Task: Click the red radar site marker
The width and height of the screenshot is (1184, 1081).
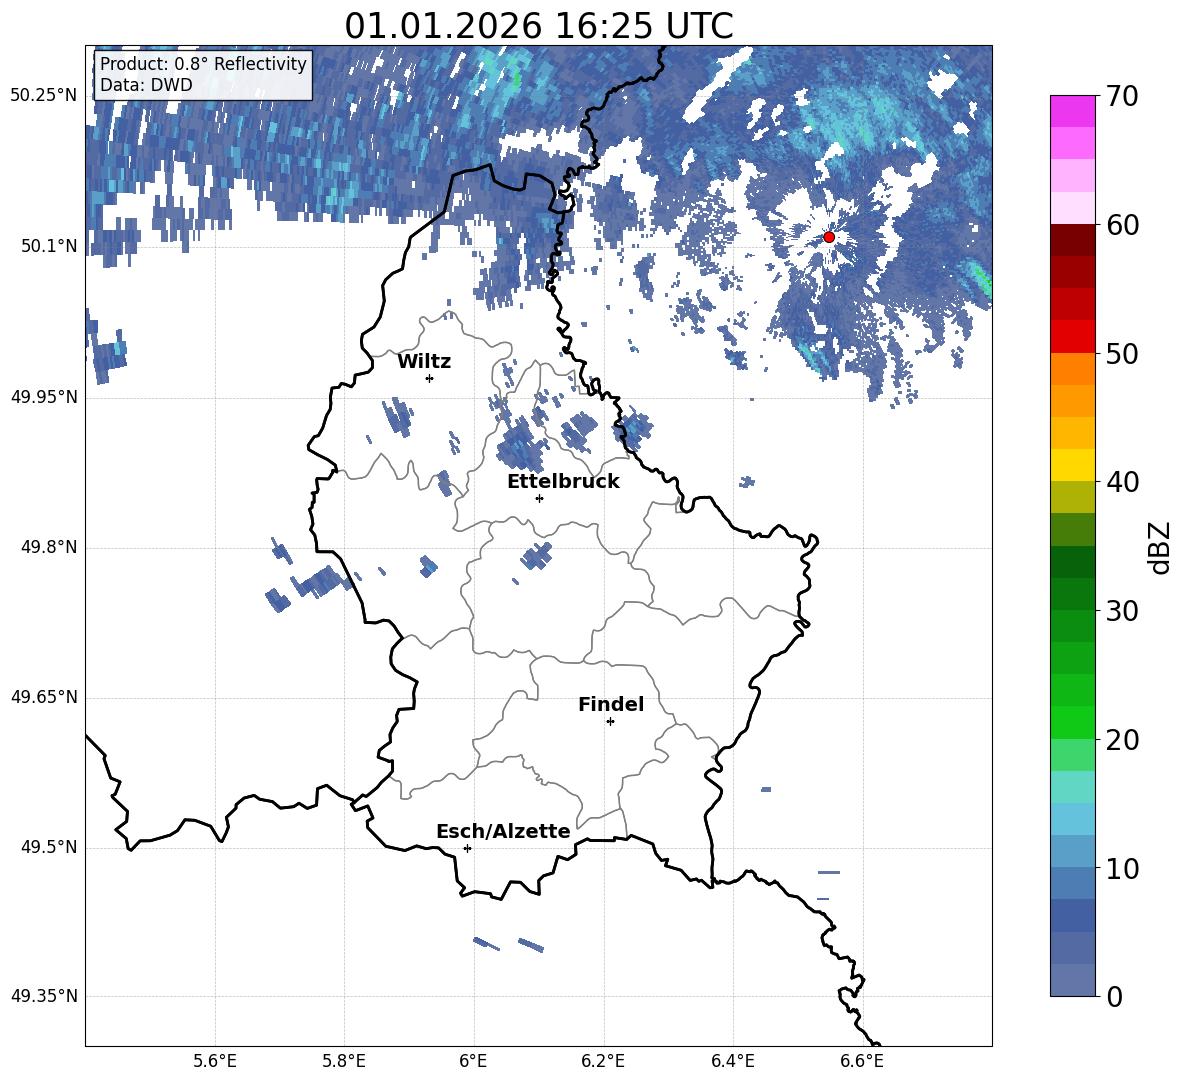Action: [x=828, y=237]
